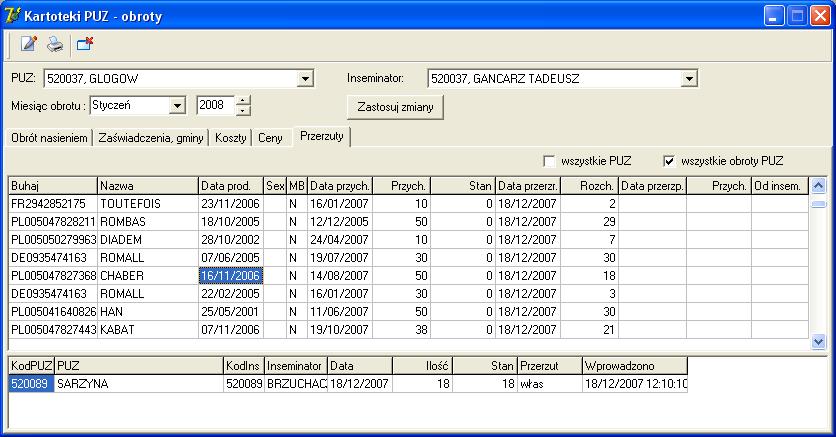
Task: Expand the Inseminator dropdown list
Action: (689, 79)
